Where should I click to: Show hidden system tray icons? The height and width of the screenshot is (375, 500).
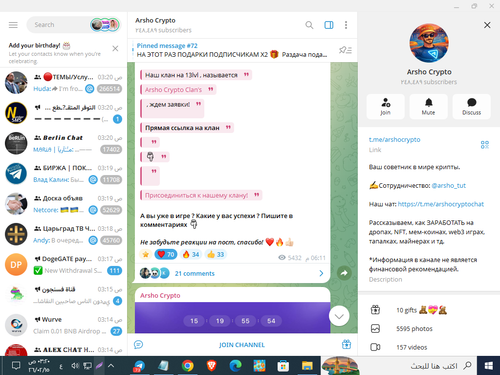point(111,366)
